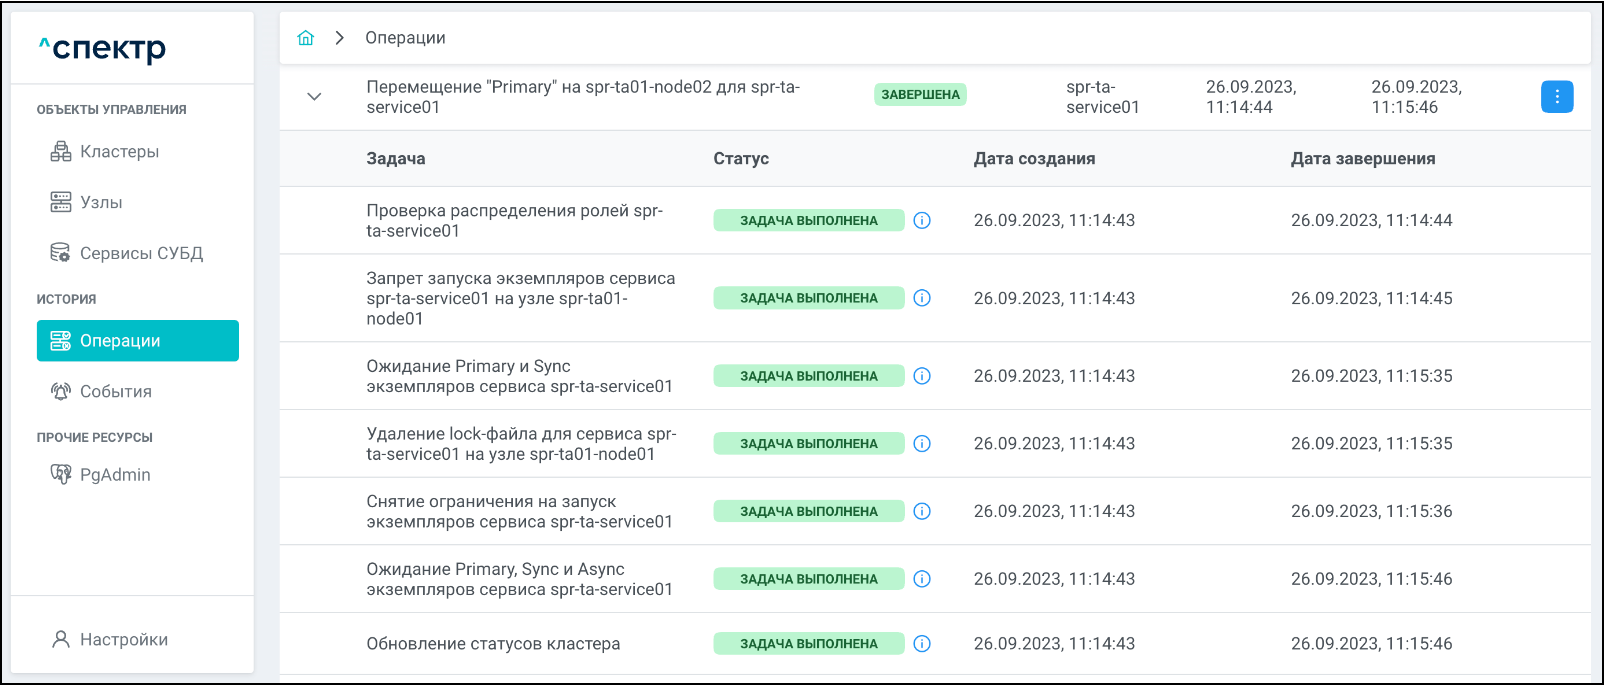Click the Кластеры icon in sidebar
The height and width of the screenshot is (686, 1604).
click(x=61, y=152)
